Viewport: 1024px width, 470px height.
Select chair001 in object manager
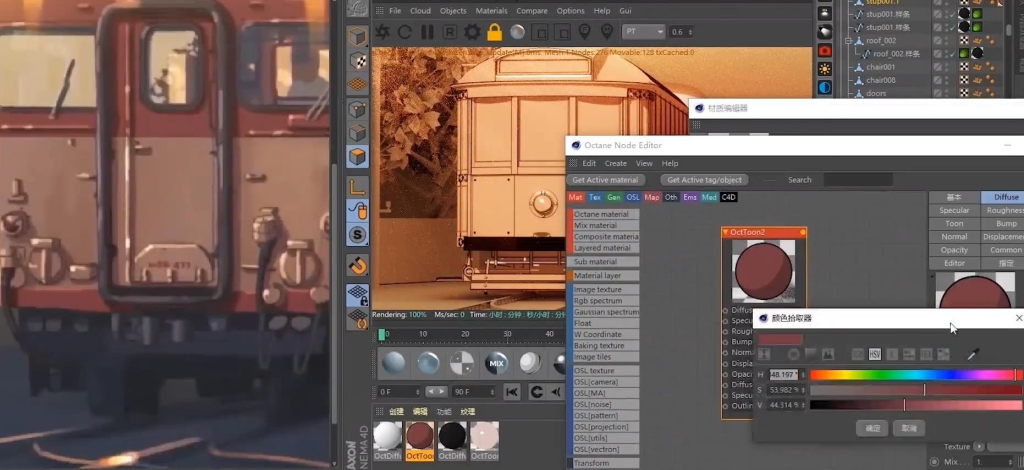(880, 67)
